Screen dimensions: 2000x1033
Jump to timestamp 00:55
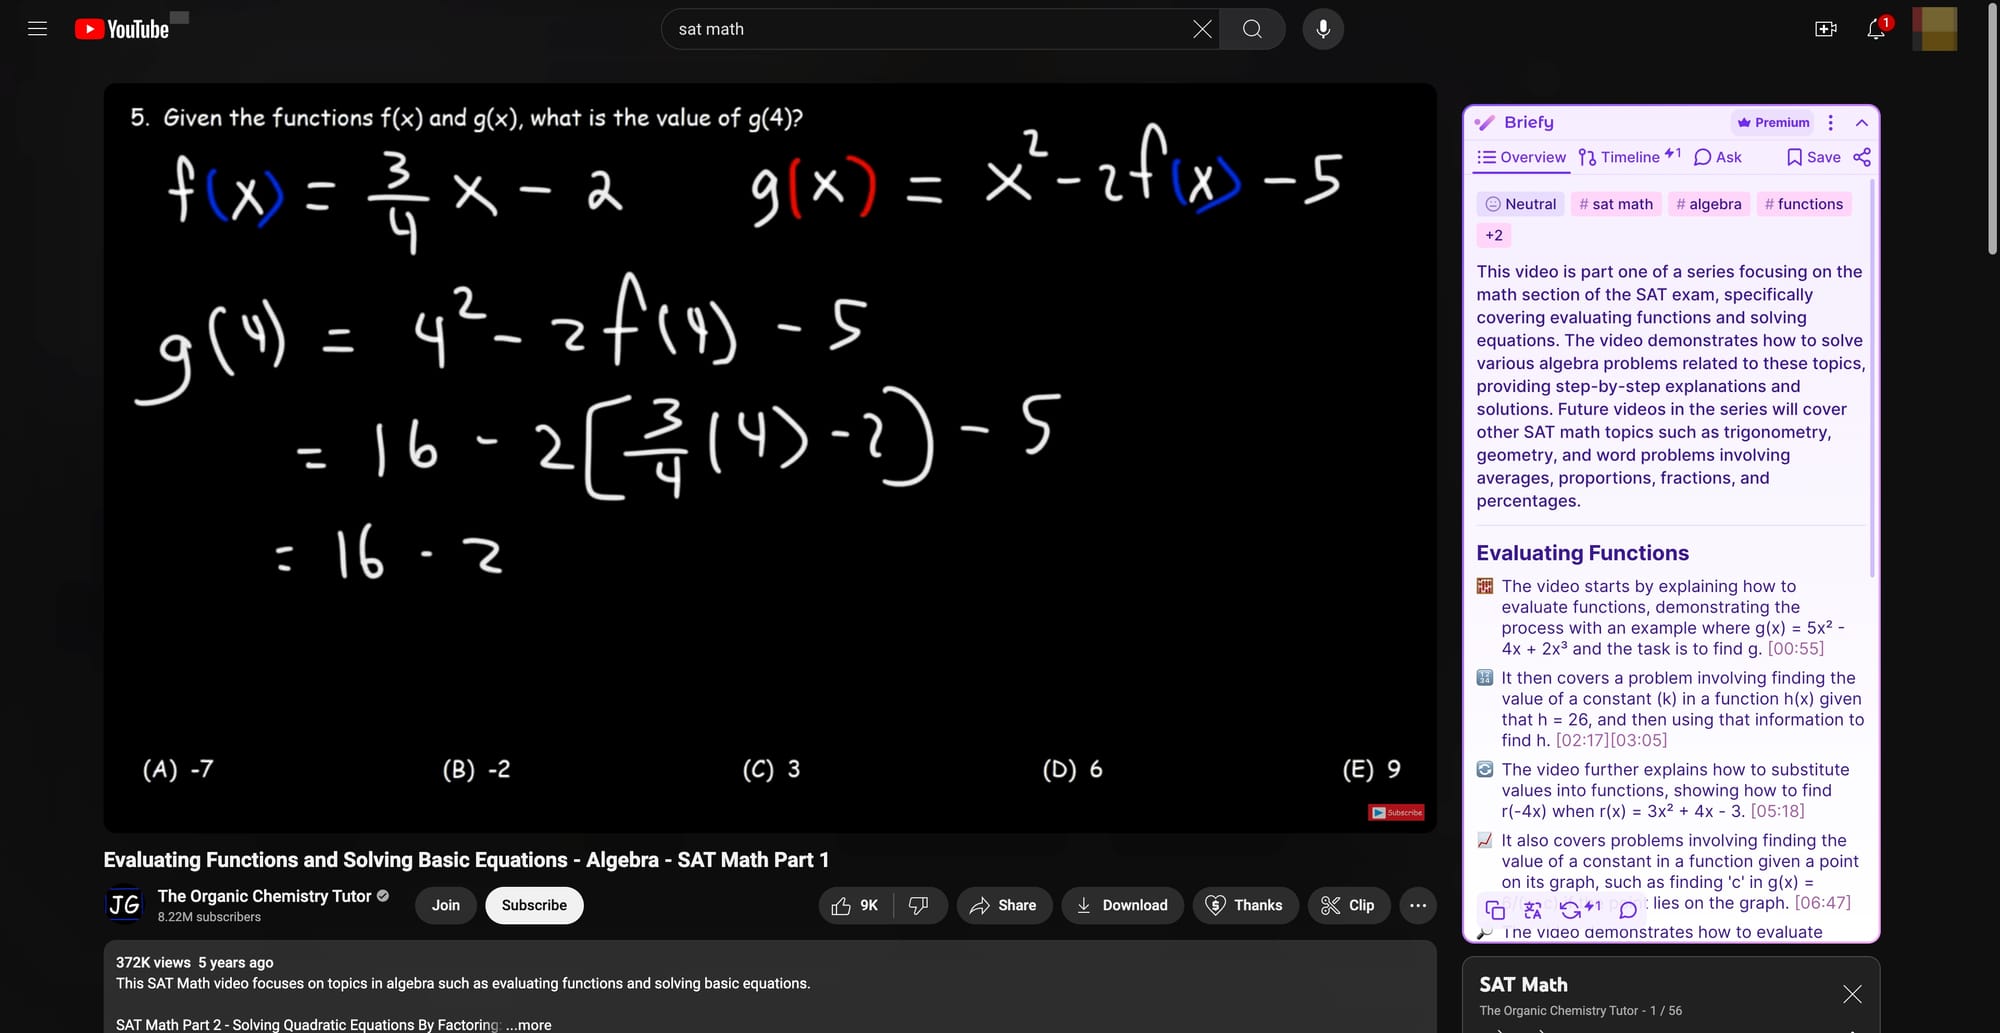click(x=1796, y=648)
